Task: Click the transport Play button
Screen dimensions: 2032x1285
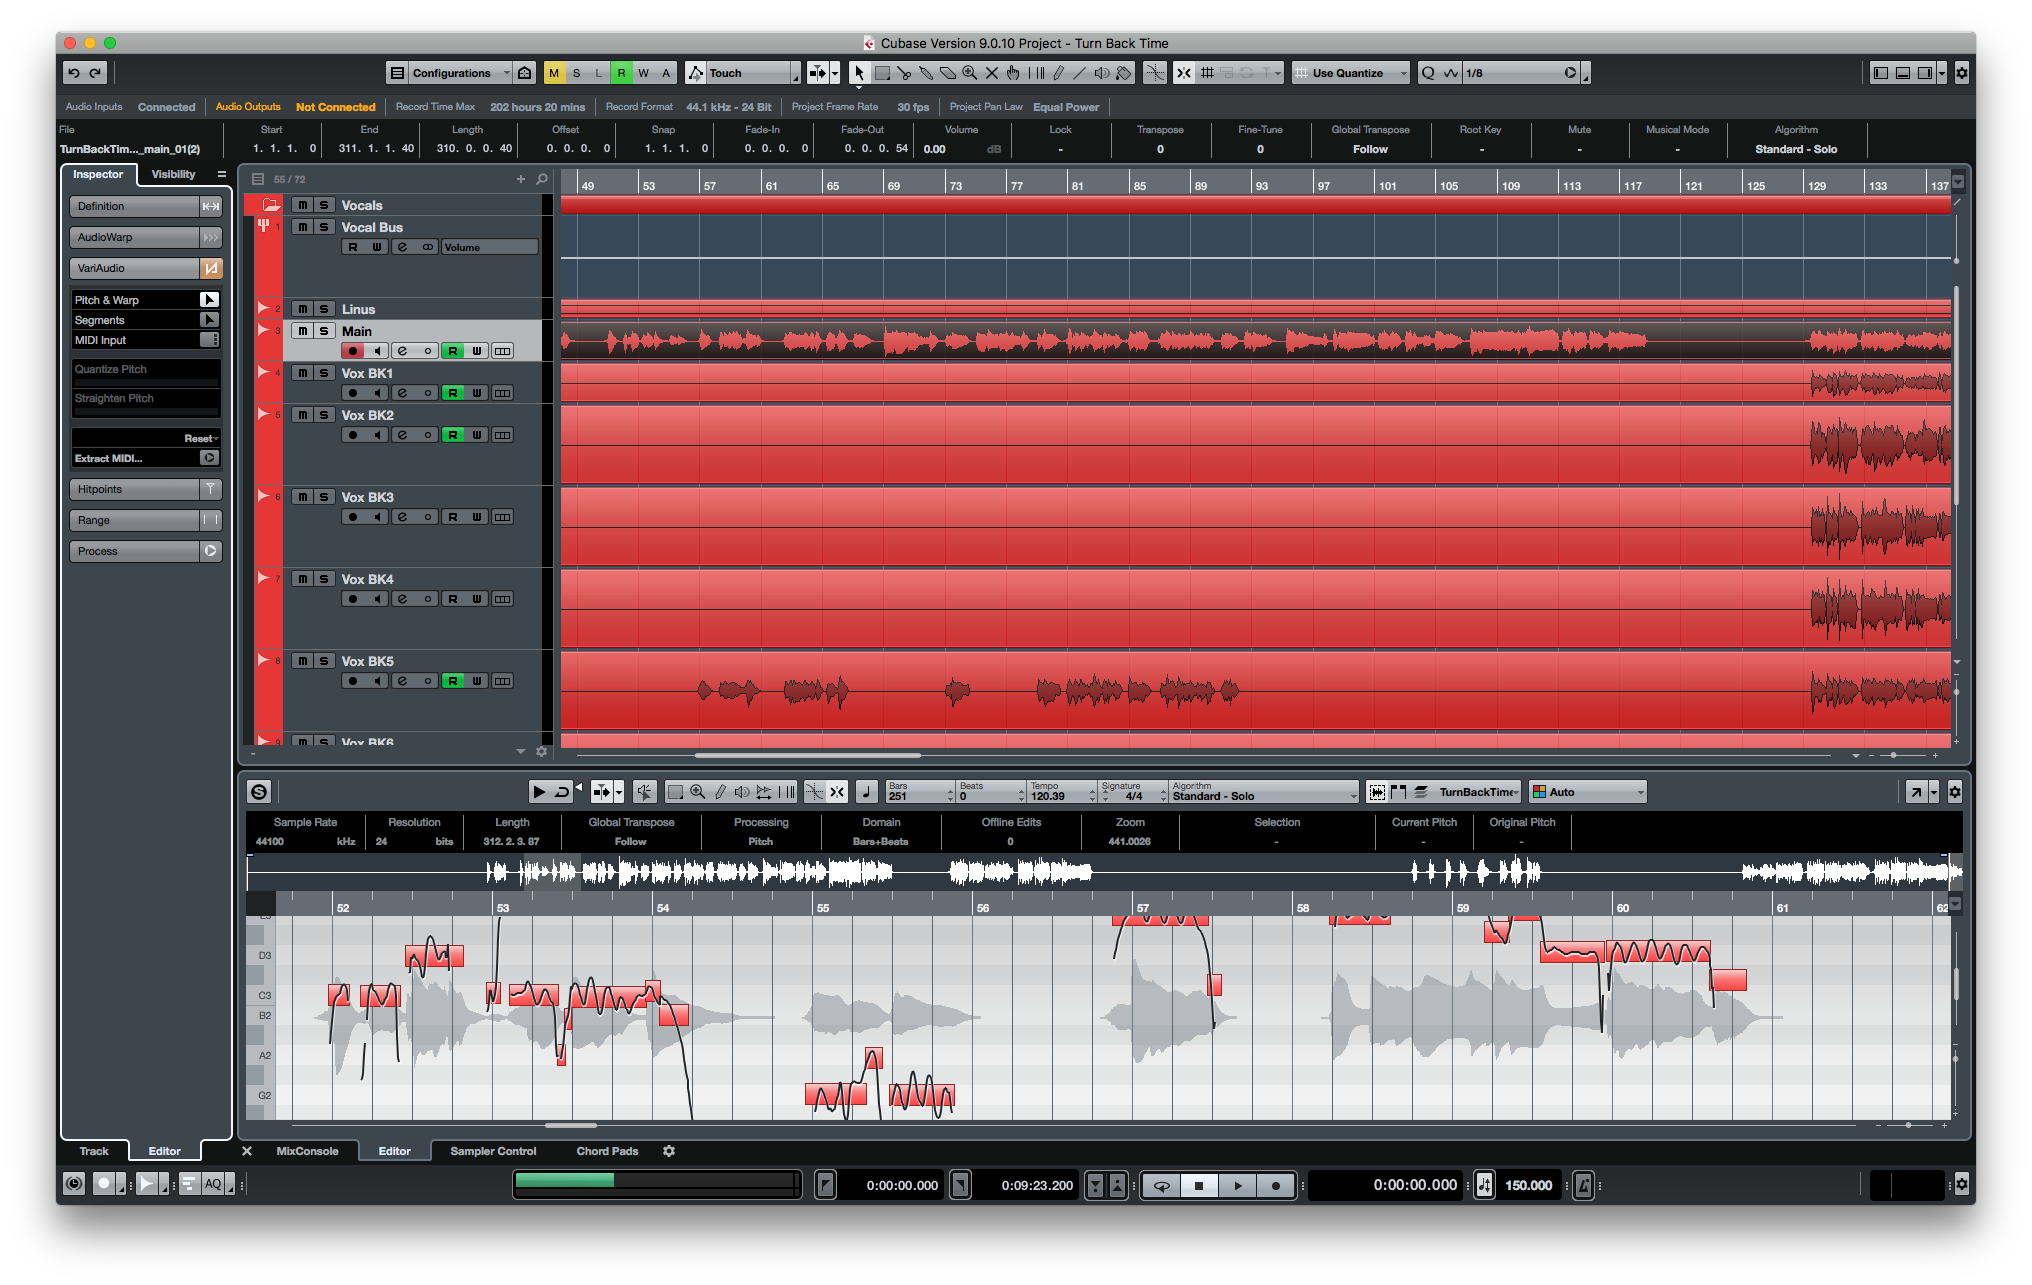Action: [1238, 1186]
